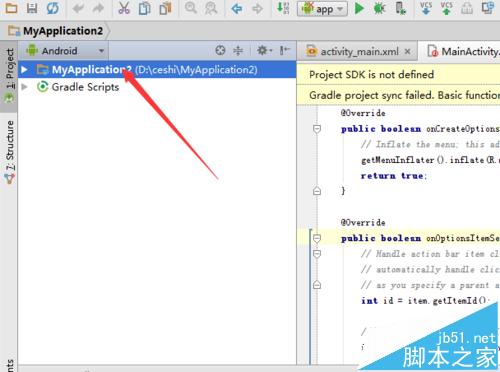This screenshot has height=372, width=500.
Task: Navigate Back with blue left arrow
Action: (237, 8)
